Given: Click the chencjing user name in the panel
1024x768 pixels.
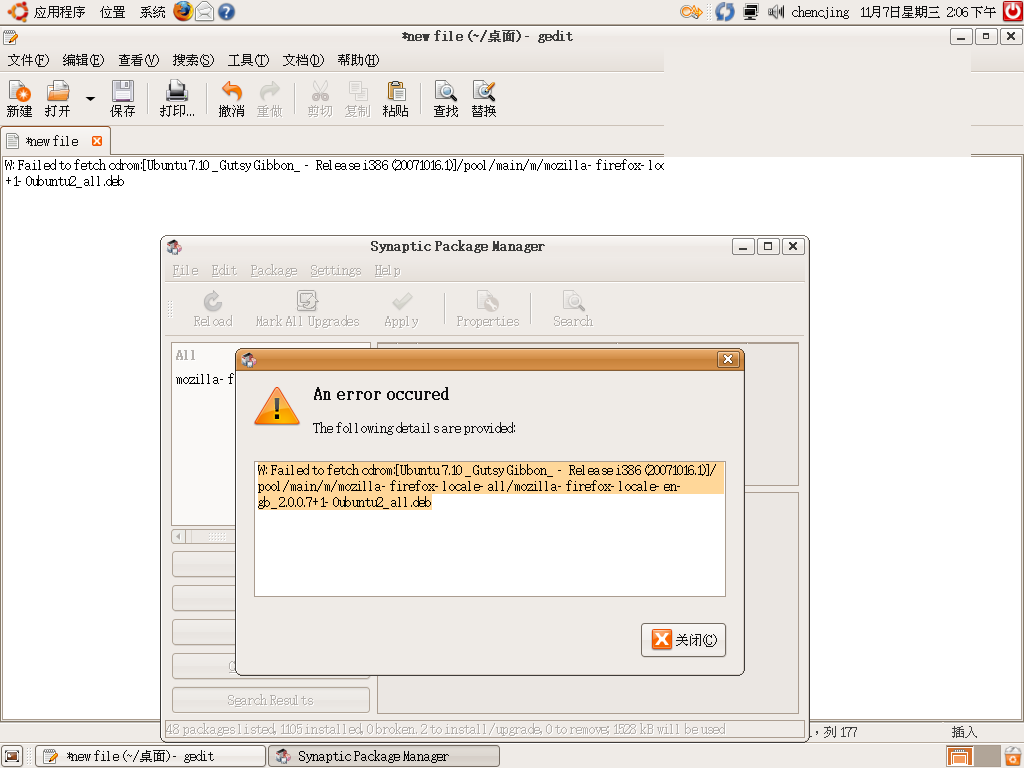Looking at the screenshot, I should click(x=820, y=12).
